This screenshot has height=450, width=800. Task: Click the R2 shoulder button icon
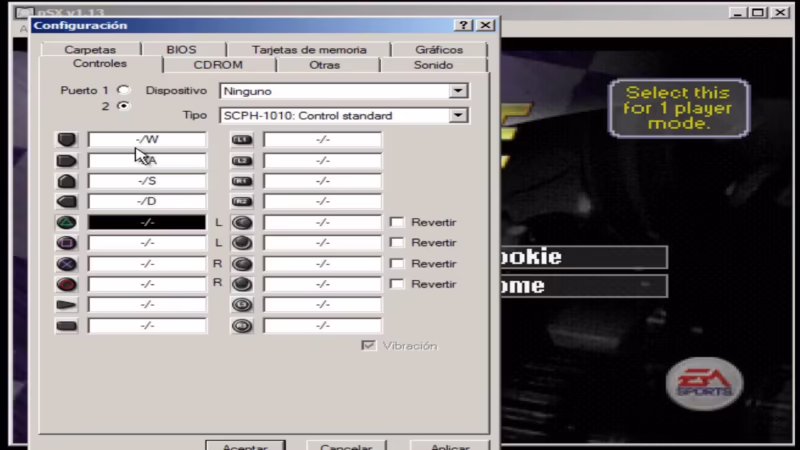tap(242, 201)
